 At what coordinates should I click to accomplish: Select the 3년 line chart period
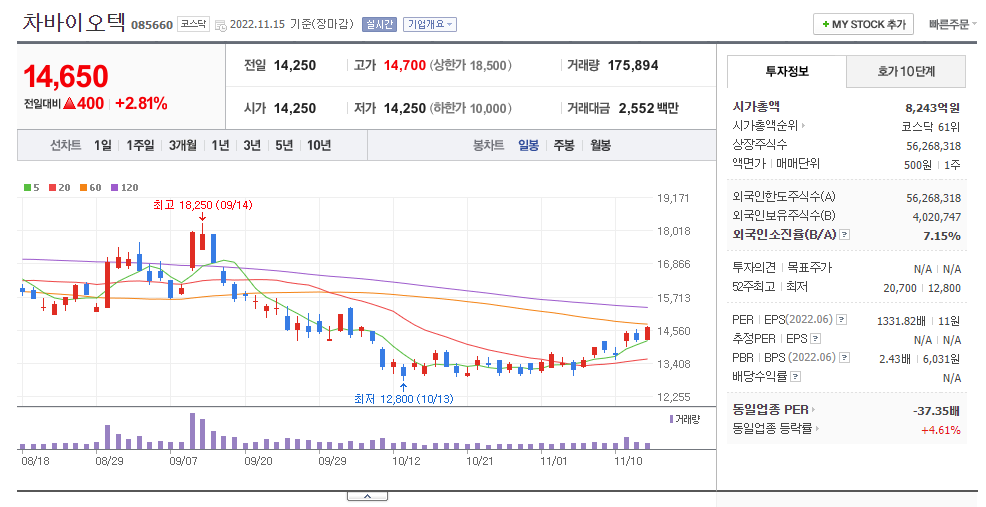252,145
